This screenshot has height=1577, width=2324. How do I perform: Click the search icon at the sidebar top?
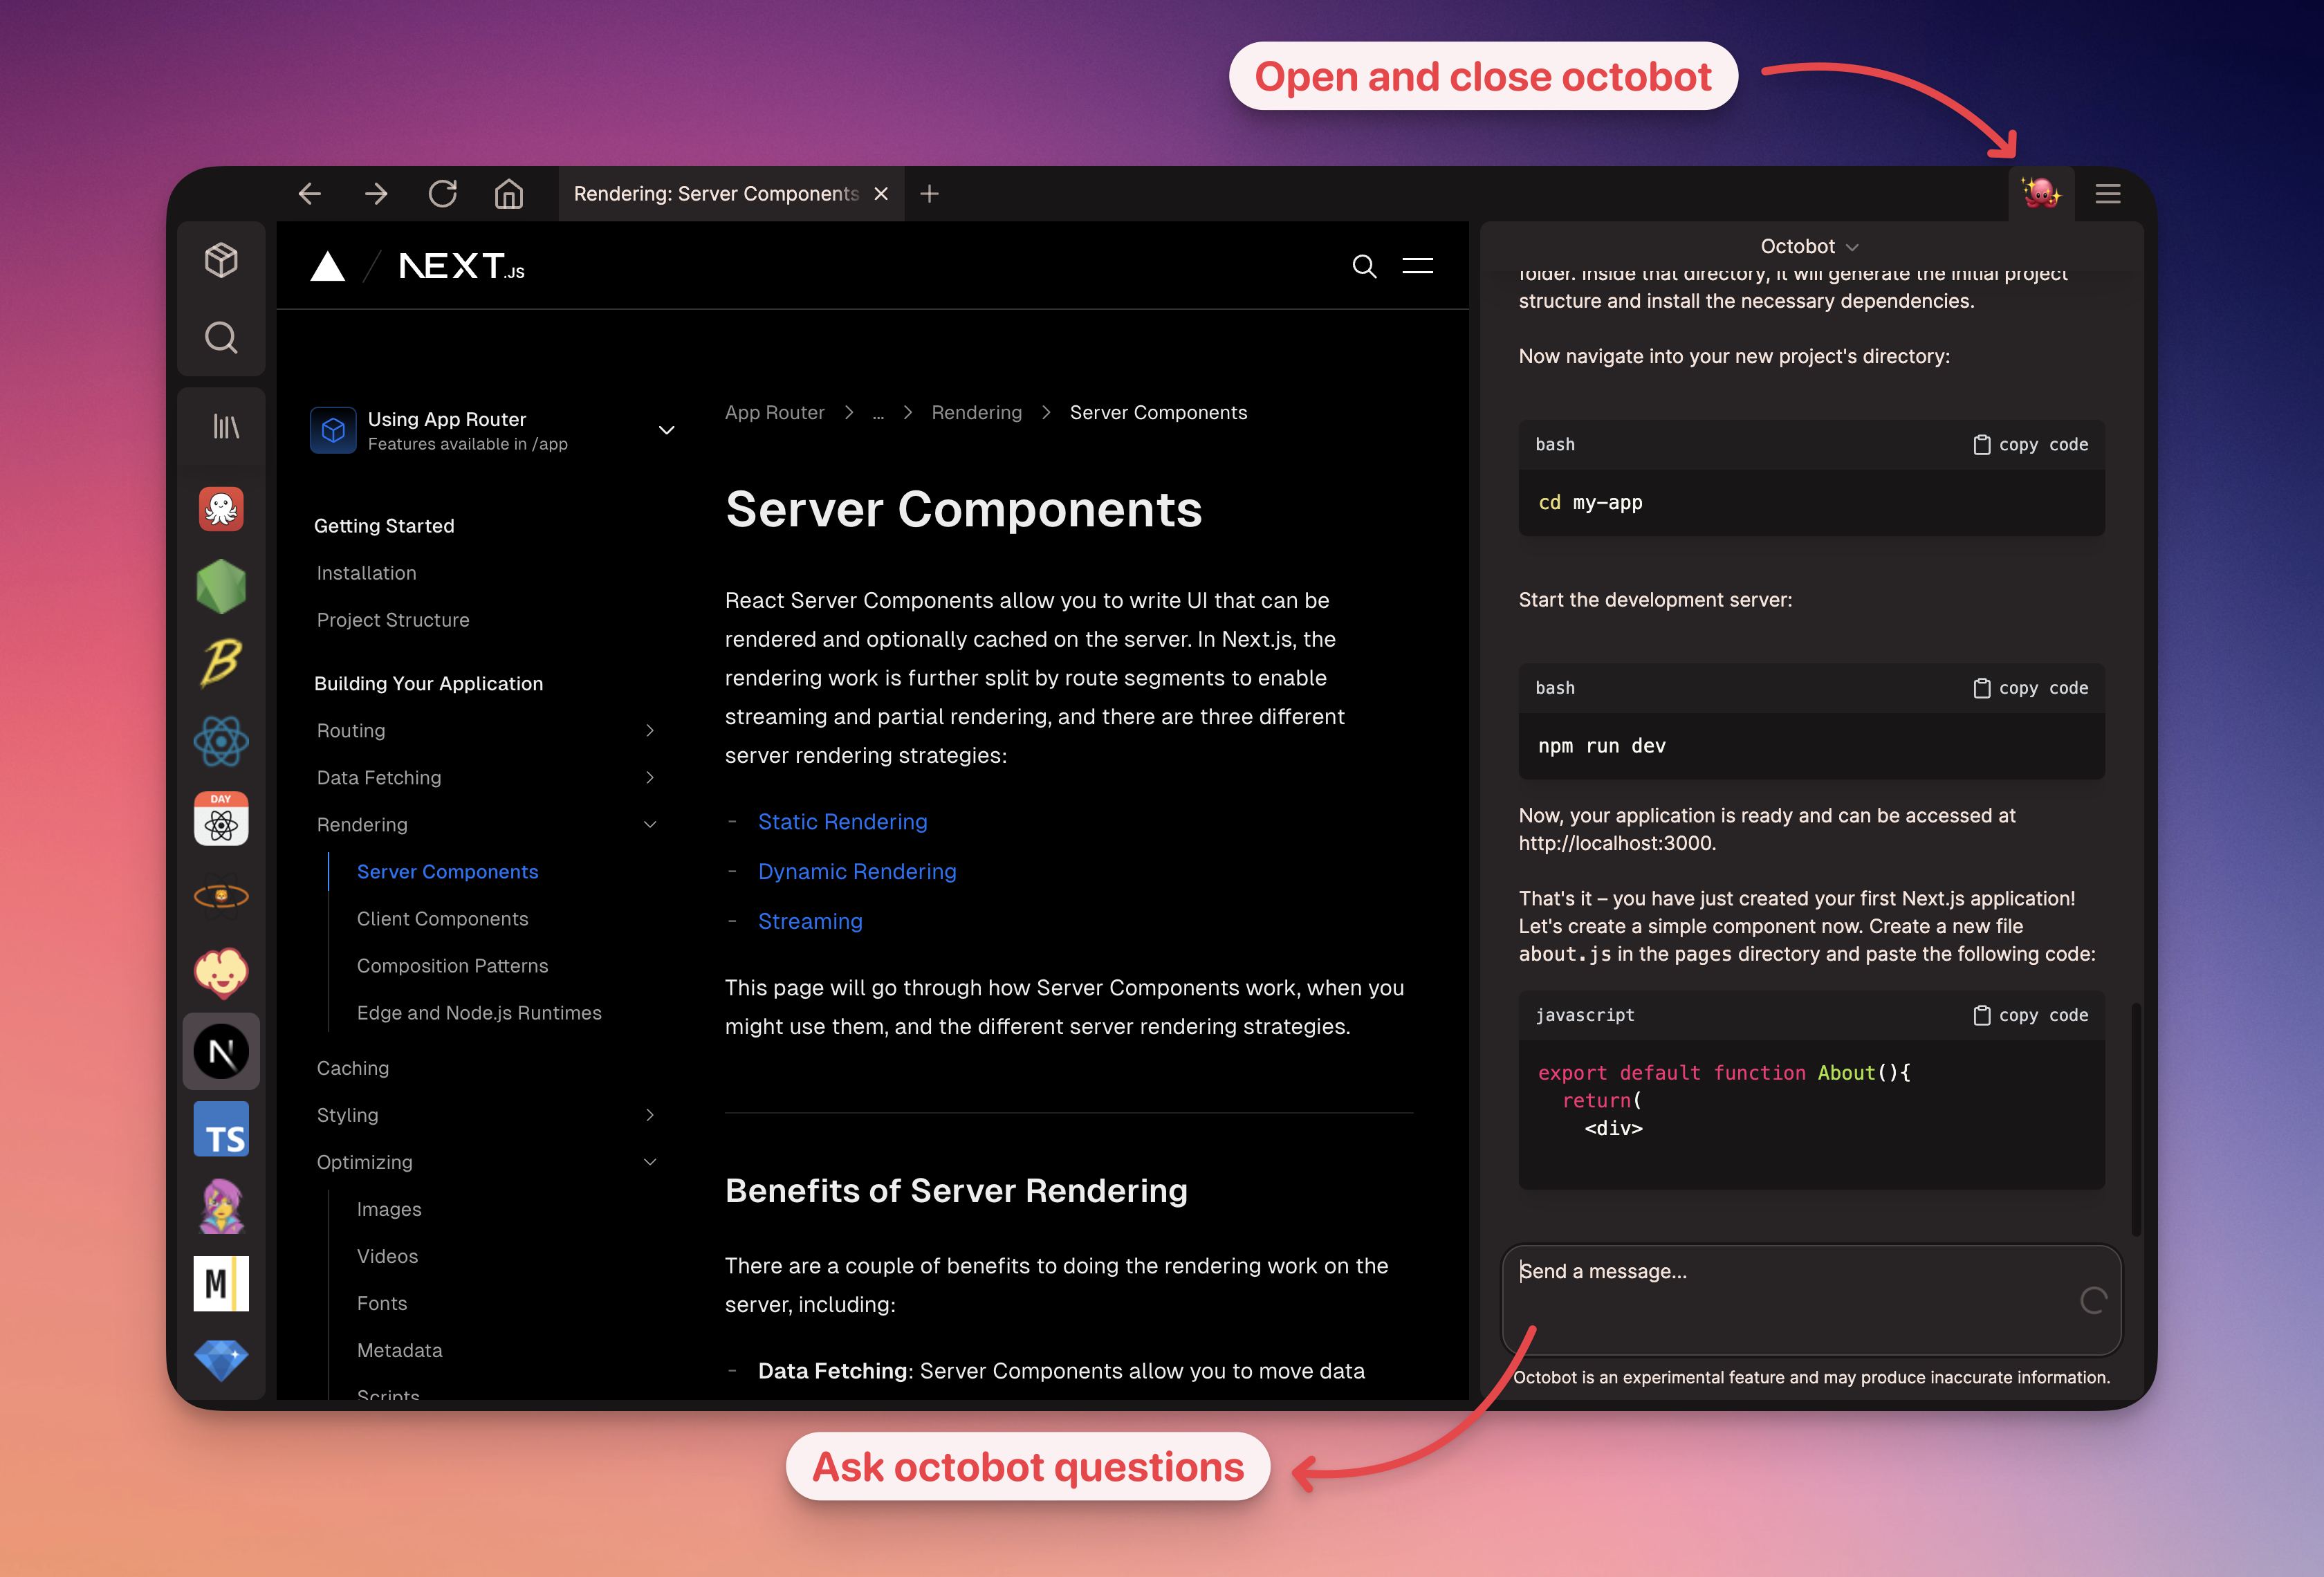point(221,338)
